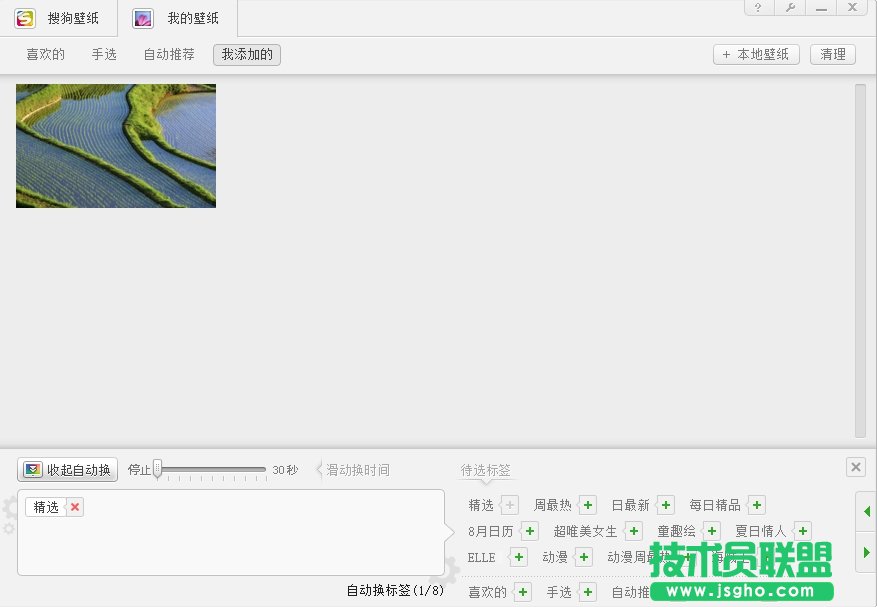Add the 周最热 tag via its green plus icon
The width and height of the screenshot is (877, 607).
tap(587, 505)
